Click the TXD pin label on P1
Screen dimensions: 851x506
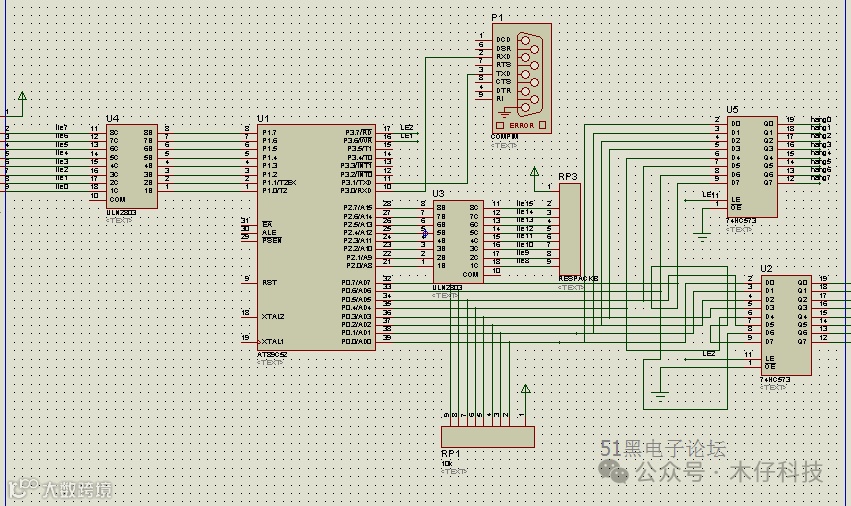[x=503, y=73]
